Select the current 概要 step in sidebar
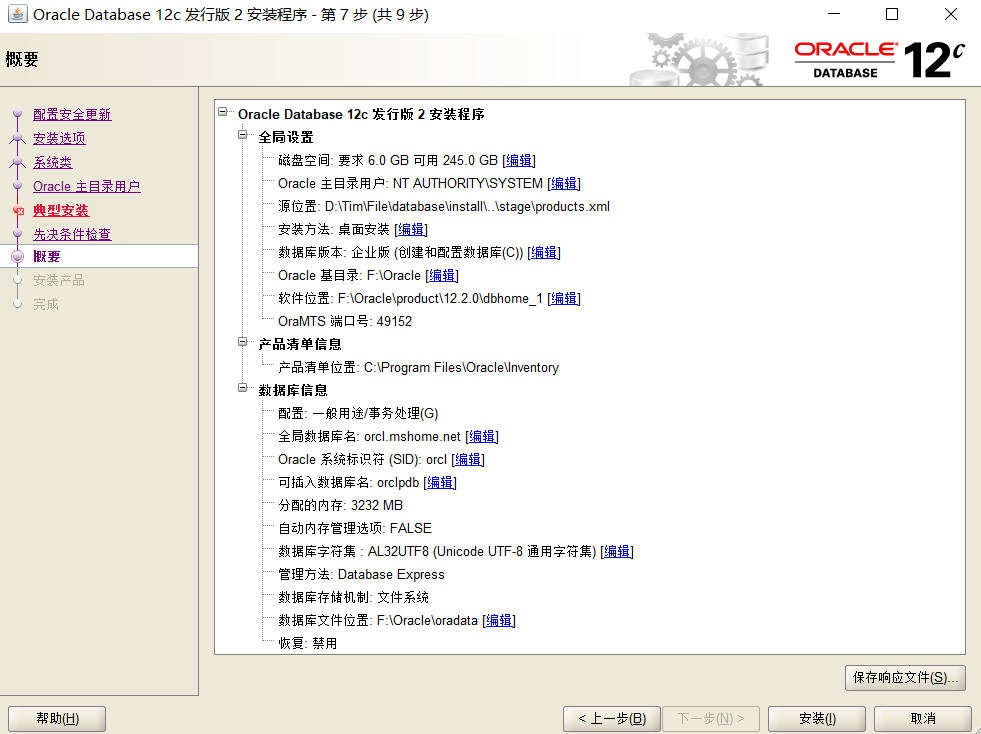 pyautogui.click(x=47, y=257)
